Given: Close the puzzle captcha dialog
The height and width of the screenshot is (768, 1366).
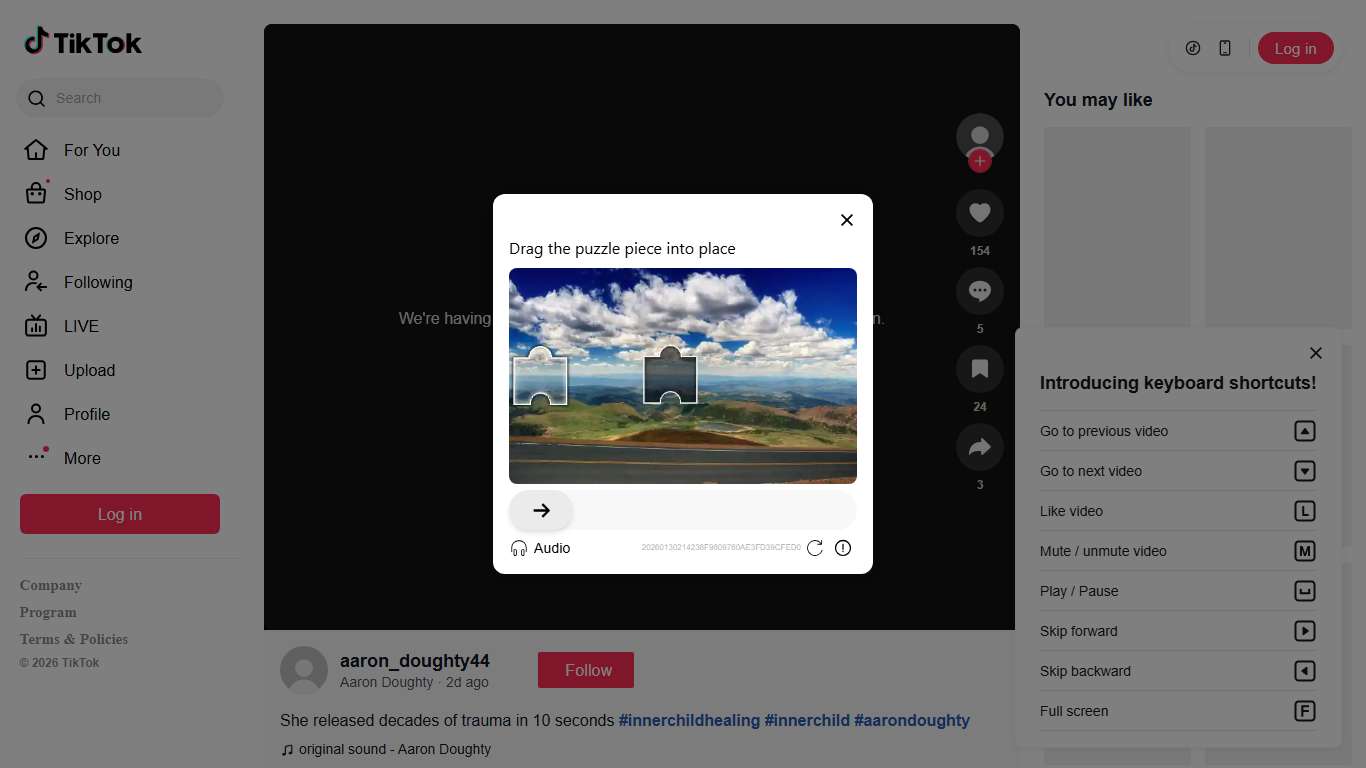Looking at the screenshot, I should 847,220.
